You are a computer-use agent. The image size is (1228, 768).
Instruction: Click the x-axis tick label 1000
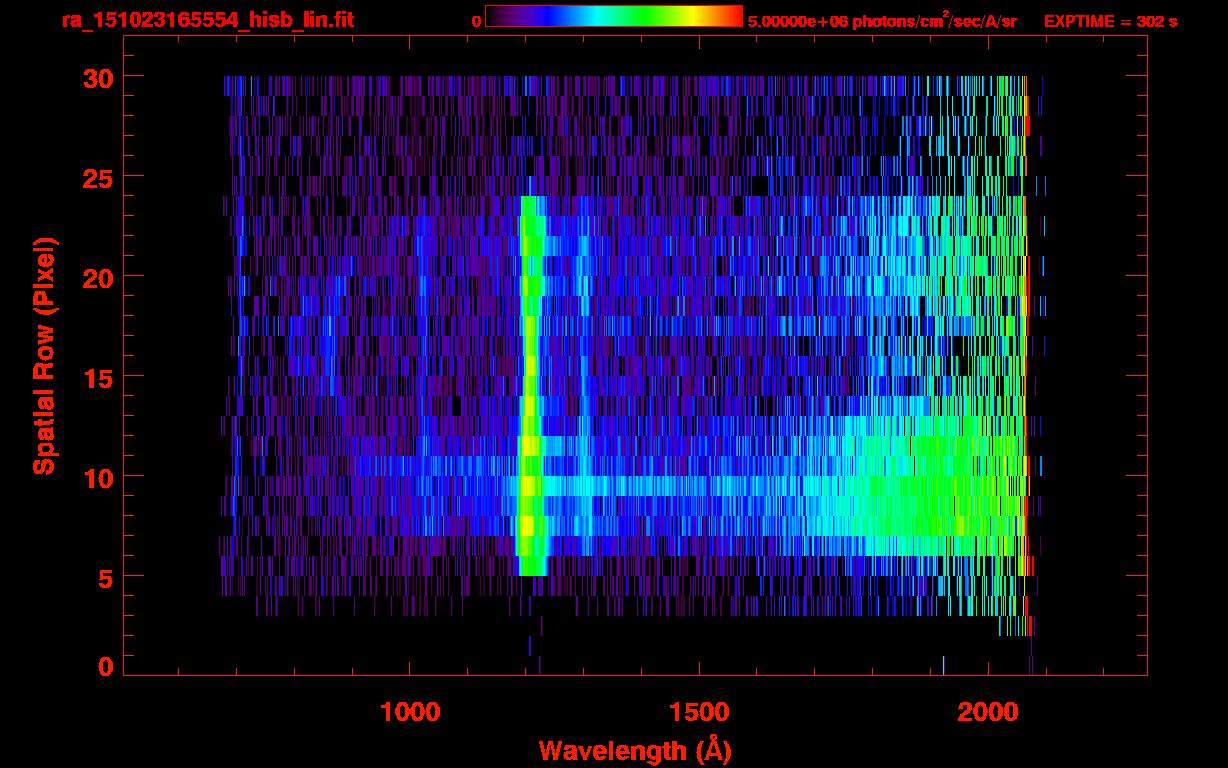coord(411,712)
